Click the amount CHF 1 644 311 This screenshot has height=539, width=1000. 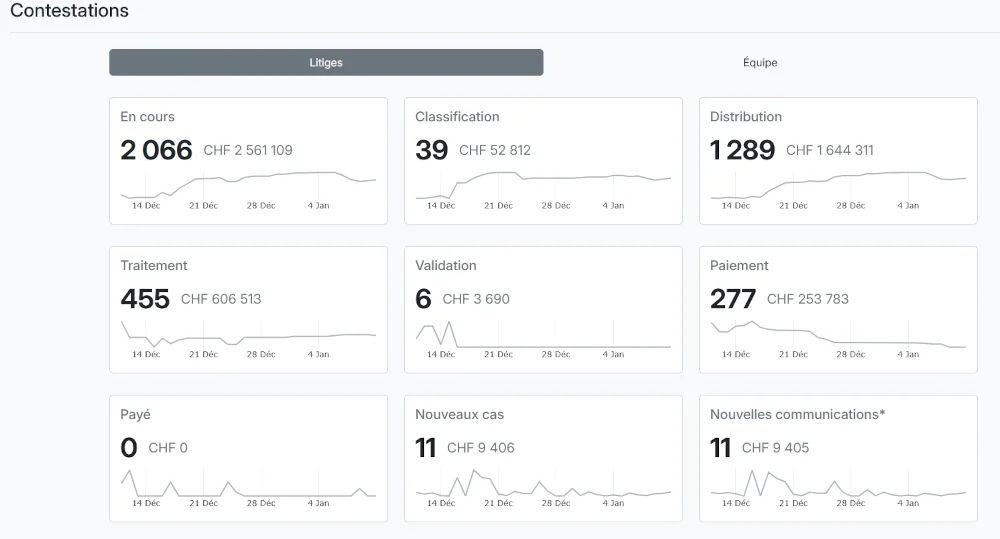pyautogui.click(x=830, y=150)
